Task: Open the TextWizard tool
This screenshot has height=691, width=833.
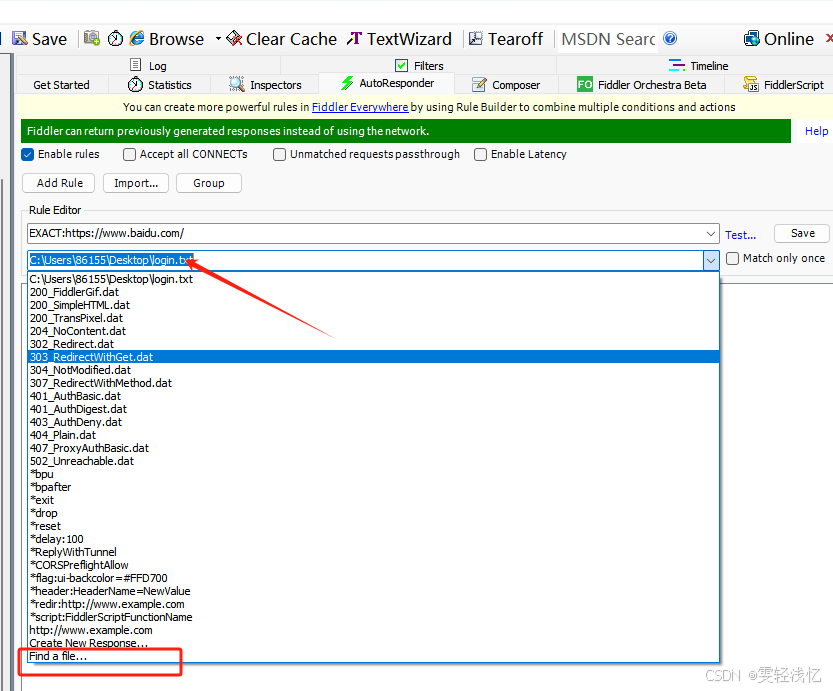Action: tap(399, 39)
